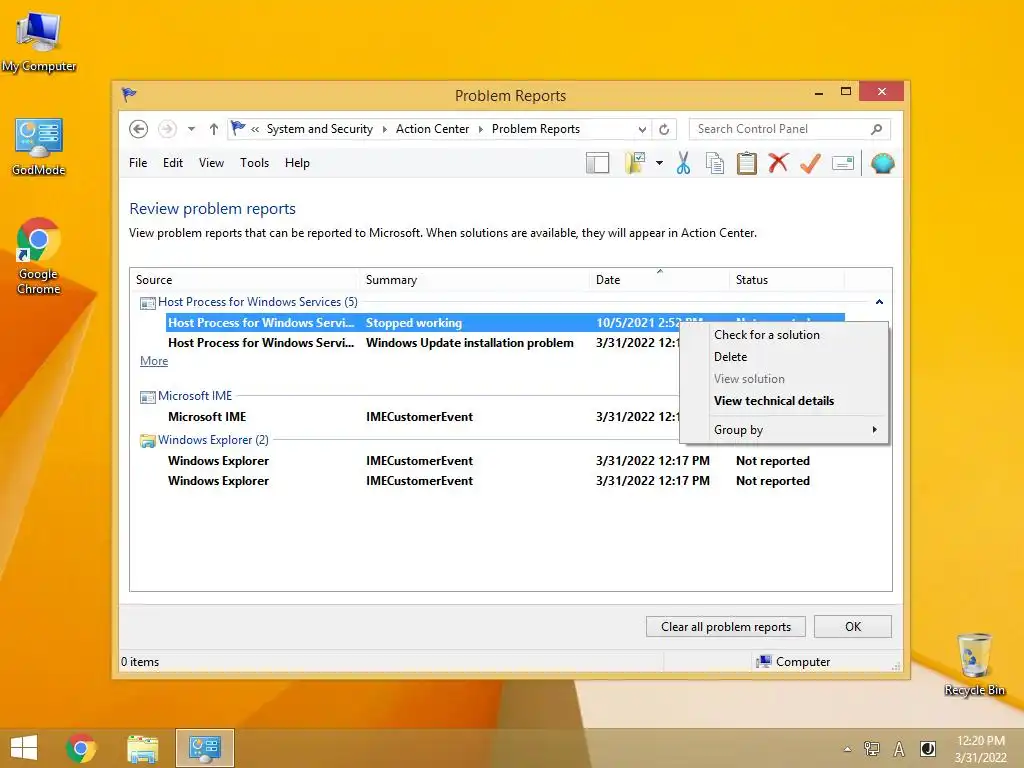Screen dimensions: 1024x768
Task: Click System and Security breadcrumb
Action: coord(320,129)
